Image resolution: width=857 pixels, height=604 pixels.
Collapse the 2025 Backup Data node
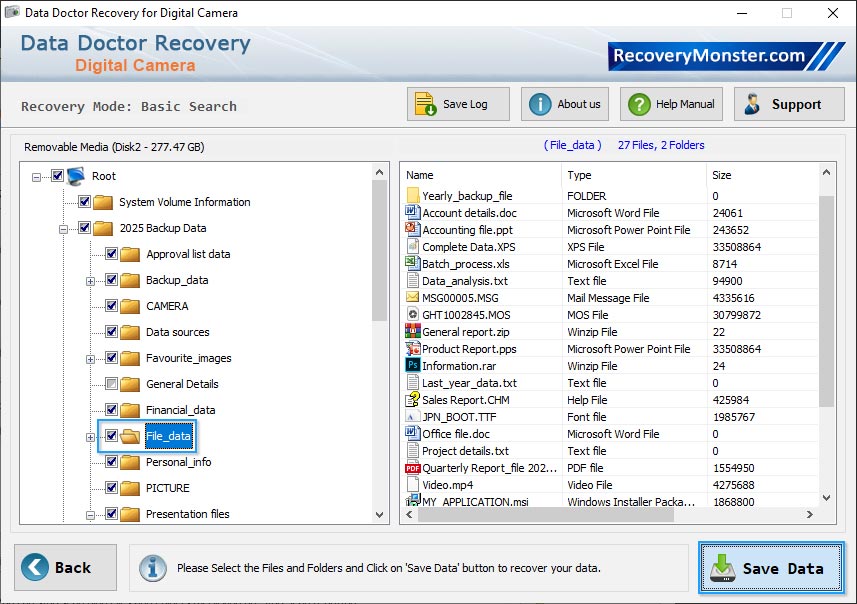(x=61, y=228)
